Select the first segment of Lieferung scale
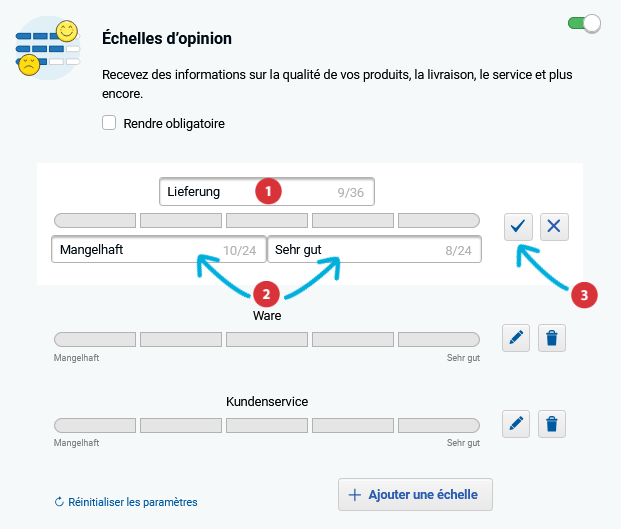This screenshot has width=621, height=529. pos(95,221)
